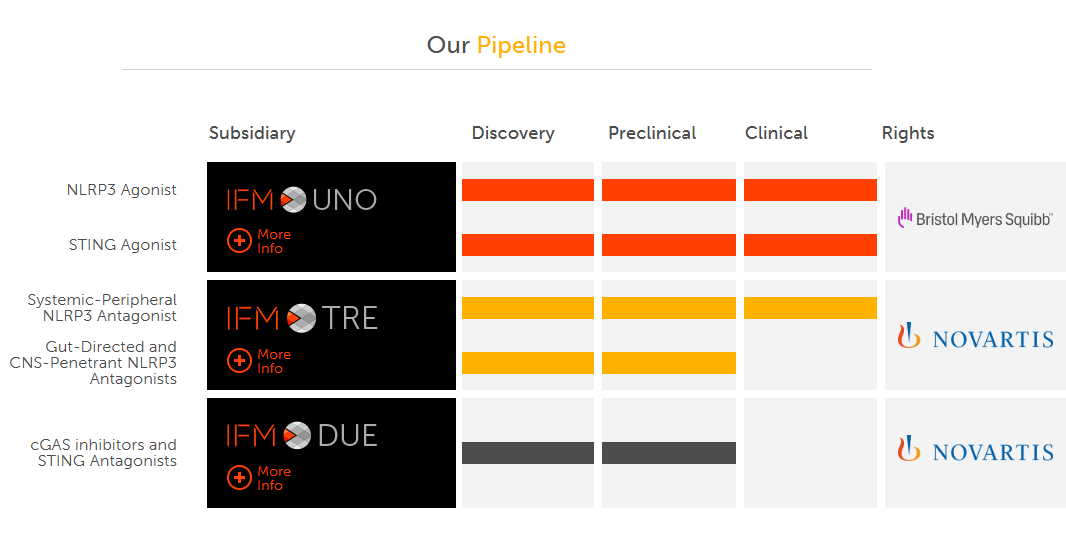
Task: Click the IFM TRE logo
Action: pos(301,318)
